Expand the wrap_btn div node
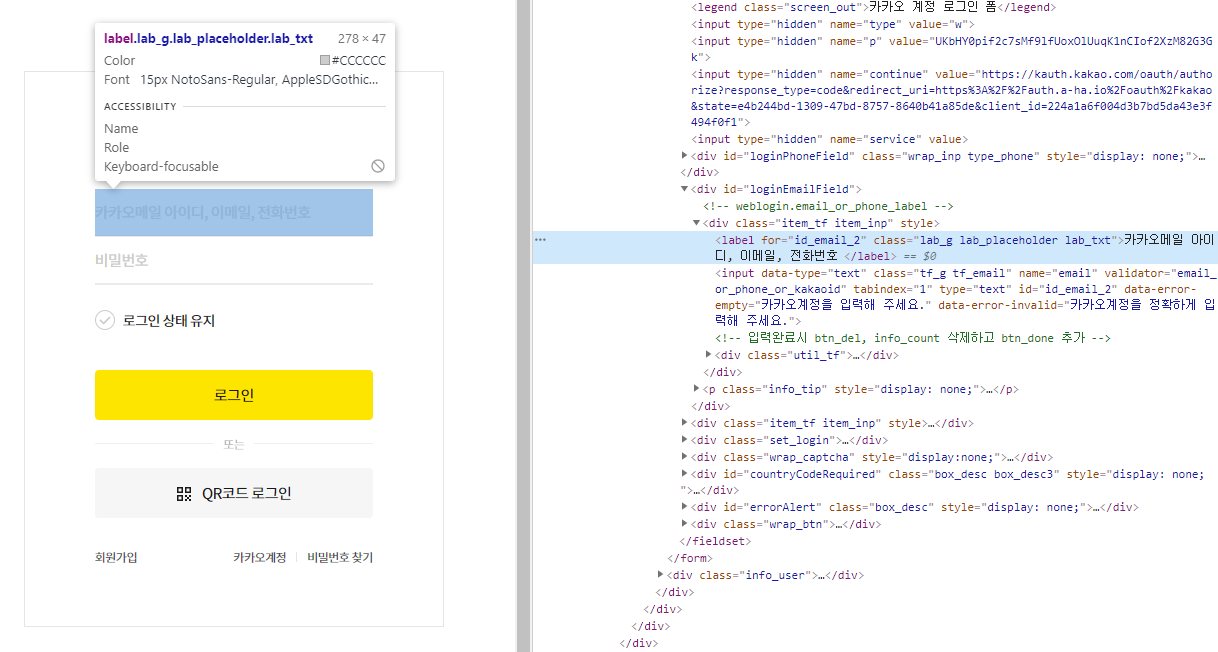Screen dimensions: 1218x652 685,524
